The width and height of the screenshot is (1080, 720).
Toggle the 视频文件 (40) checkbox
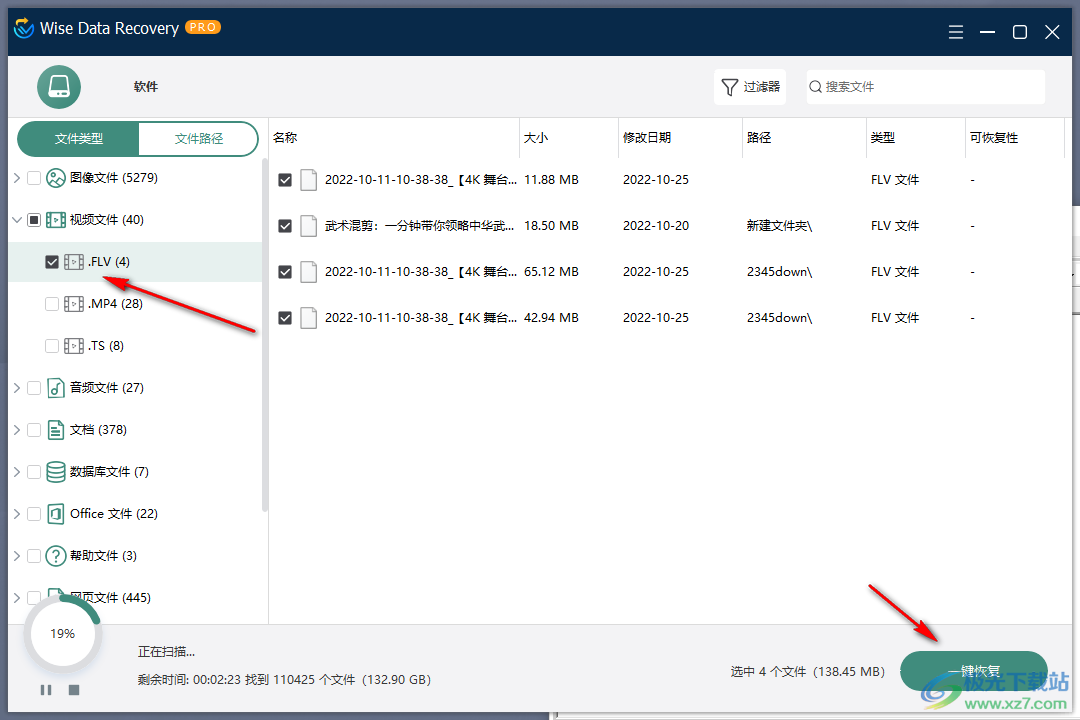coord(34,220)
